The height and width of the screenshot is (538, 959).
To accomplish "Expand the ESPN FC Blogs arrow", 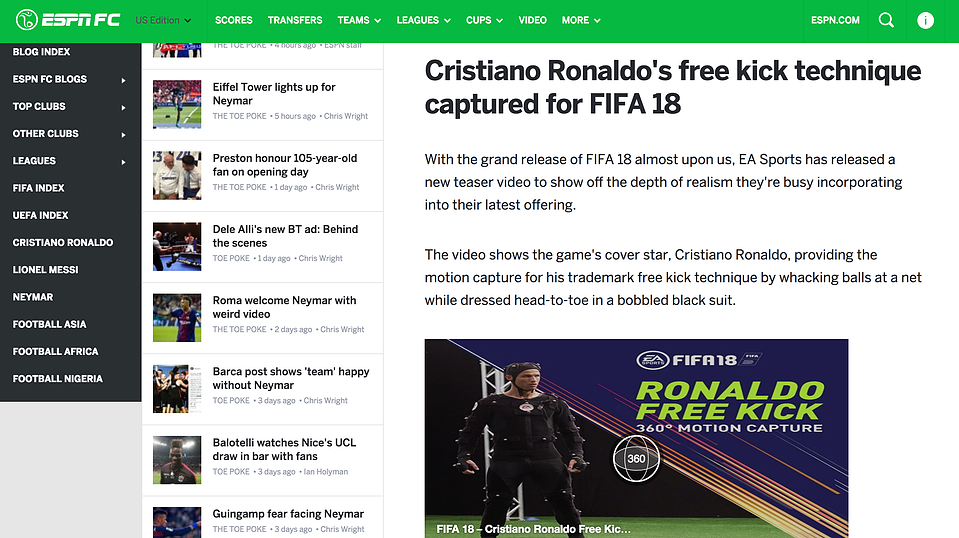I will [x=124, y=80].
